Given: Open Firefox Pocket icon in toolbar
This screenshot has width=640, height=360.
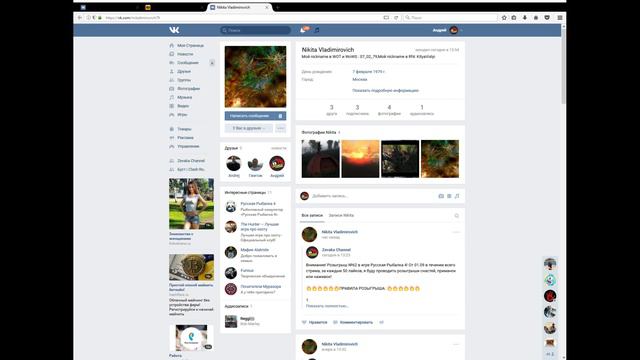Looking at the screenshot, I should (x=547, y=18).
